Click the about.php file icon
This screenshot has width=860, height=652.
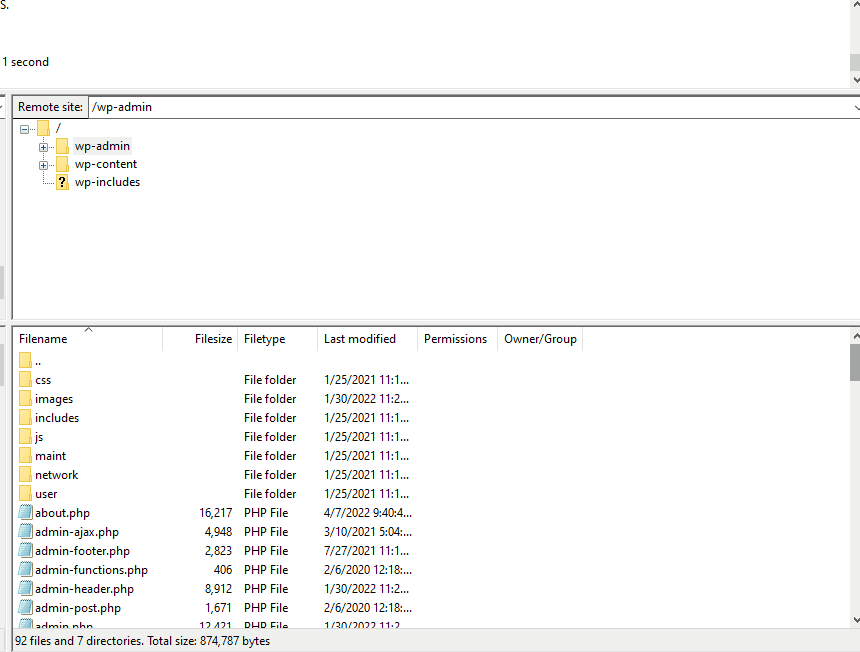pyautogui.click(x=25, y=513)
